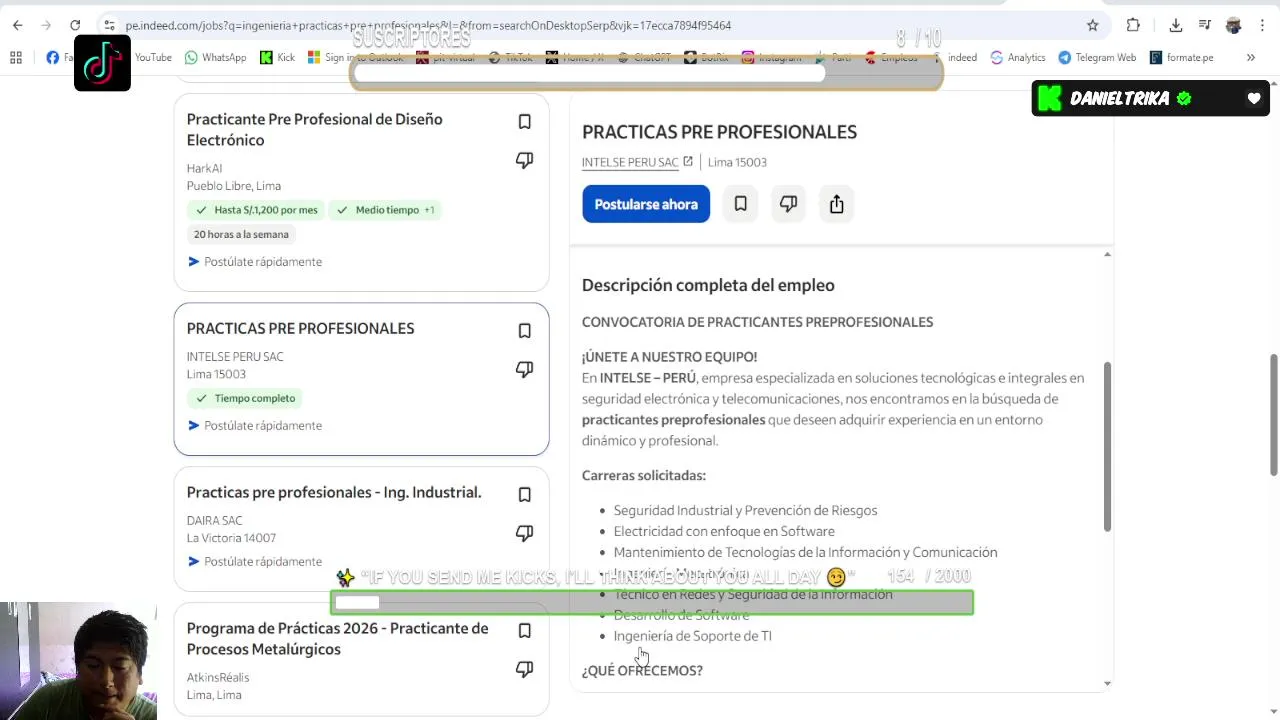Open Programa de Prácticas 2026 listing
1280x720 pixels.
[x=337, y=638]
